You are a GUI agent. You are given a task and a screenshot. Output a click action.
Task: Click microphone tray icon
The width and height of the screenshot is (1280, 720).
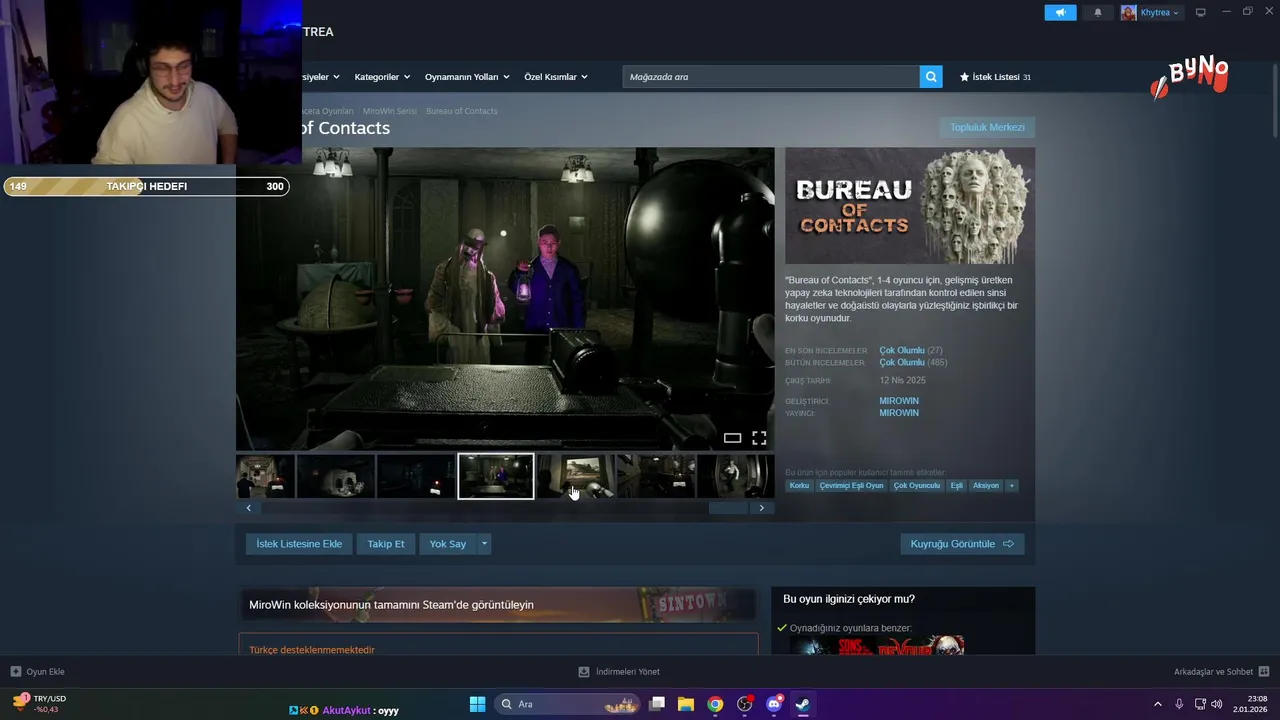(x=1180, y=704)
